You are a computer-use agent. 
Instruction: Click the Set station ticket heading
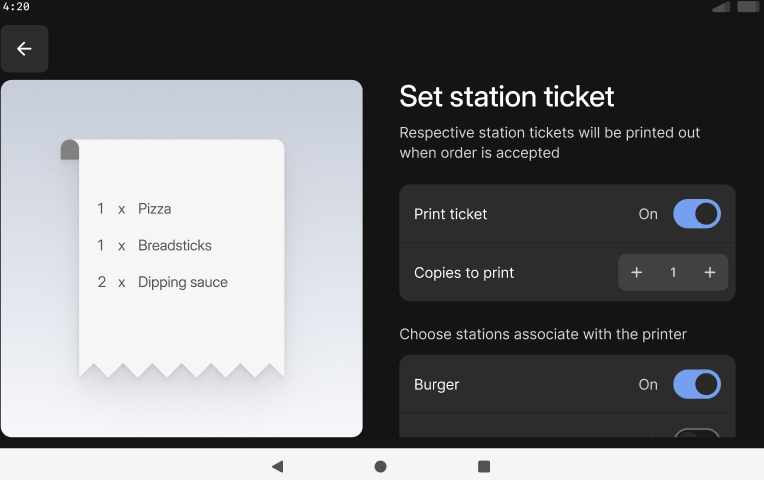(x=507, y=96)
